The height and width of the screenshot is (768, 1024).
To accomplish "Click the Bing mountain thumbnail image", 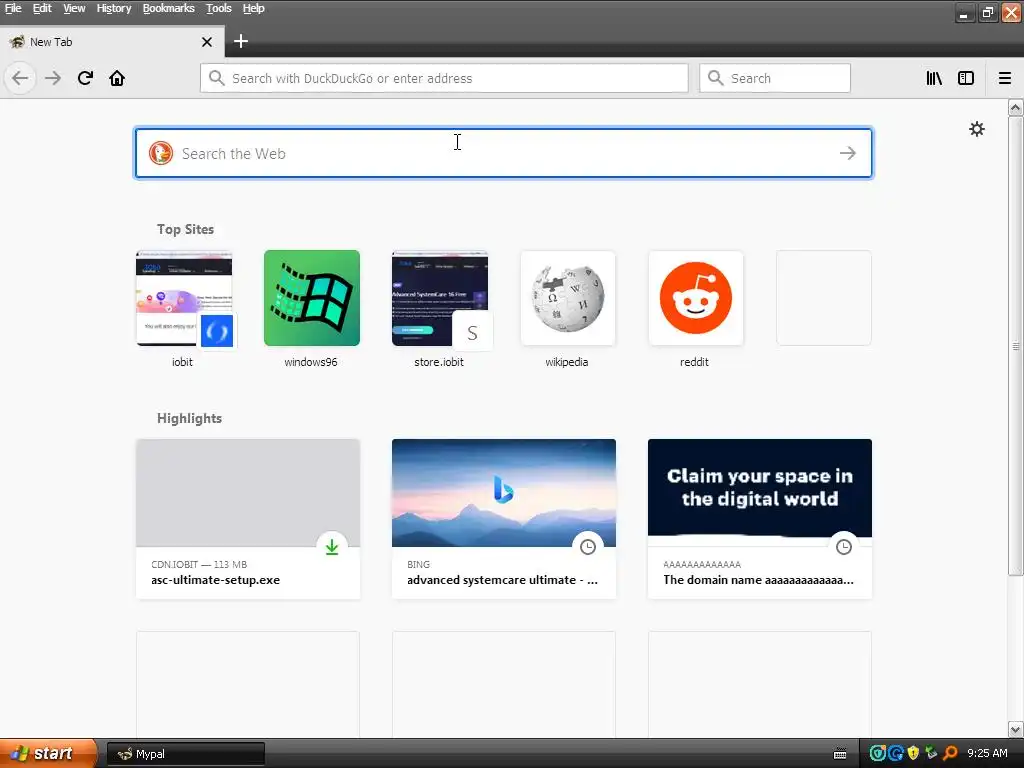I will click(504, 492).
